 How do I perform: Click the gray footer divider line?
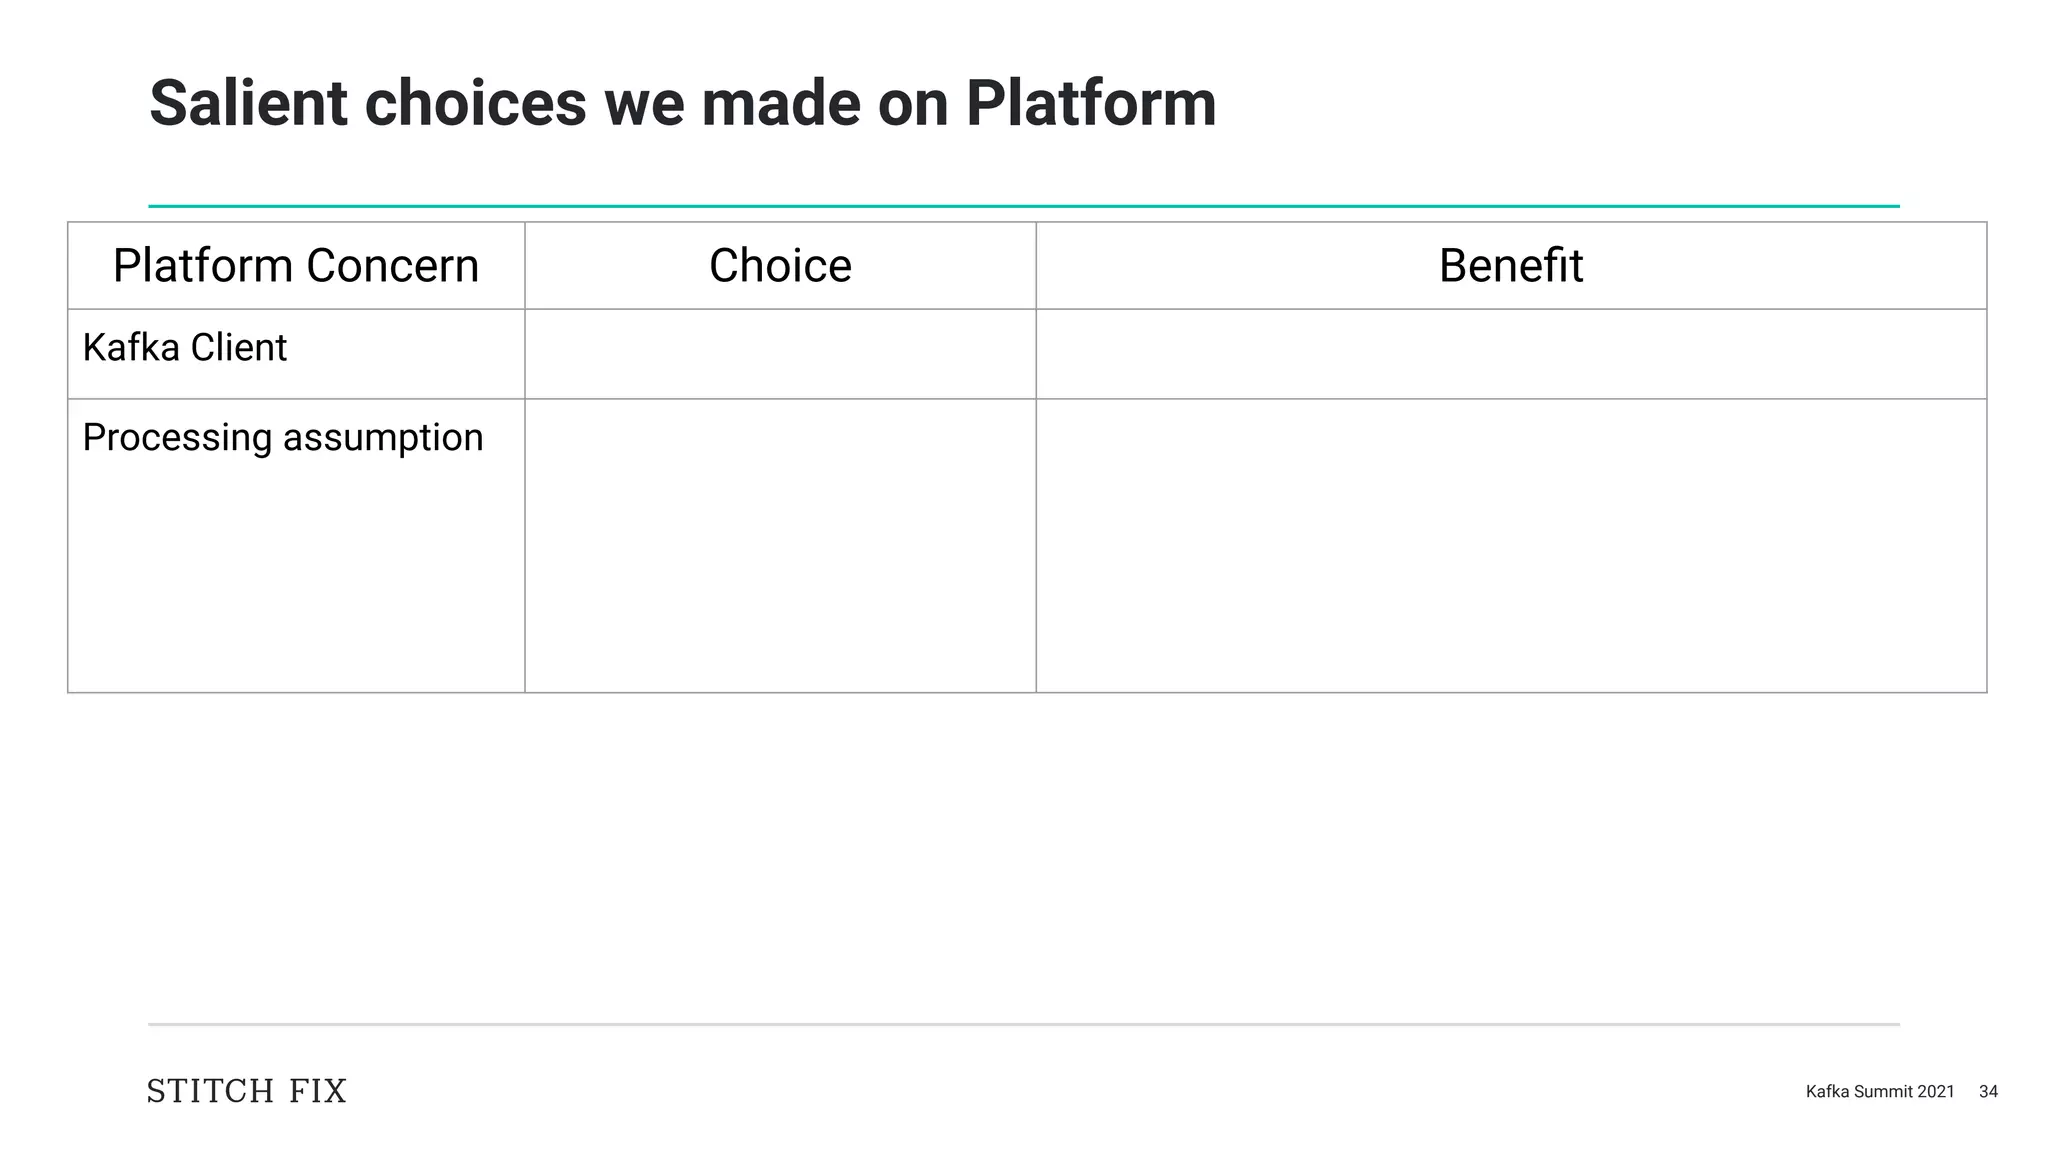[x=1023, y=1024]
